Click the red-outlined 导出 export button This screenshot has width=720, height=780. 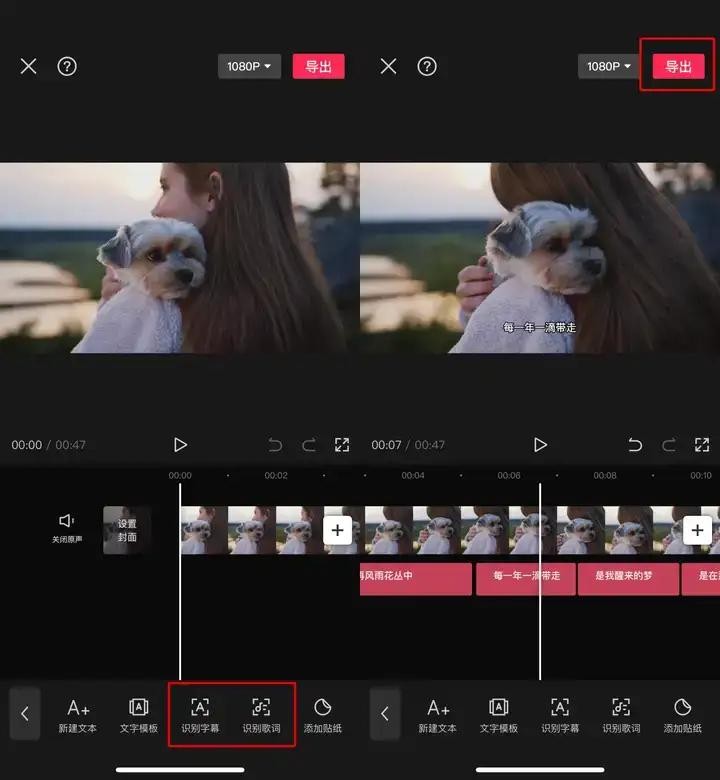coord(678,67)
